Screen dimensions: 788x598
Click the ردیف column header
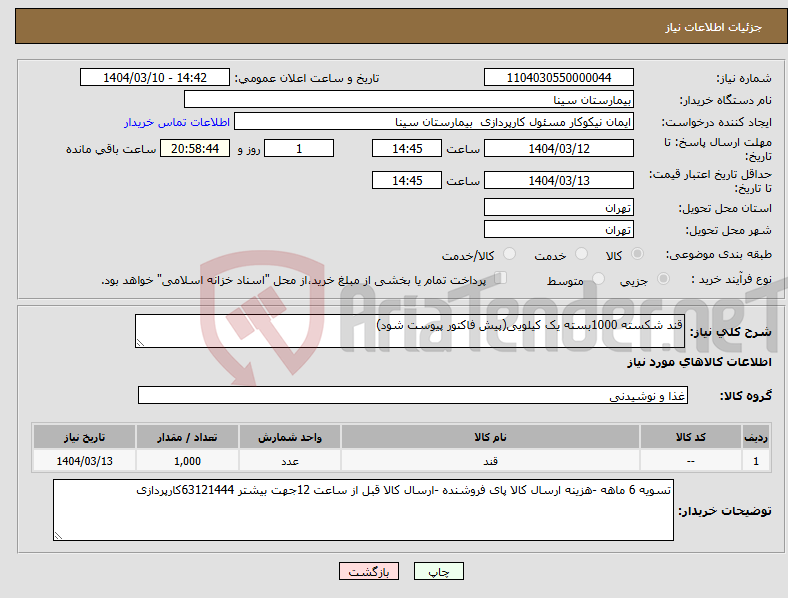click(756, 437)
